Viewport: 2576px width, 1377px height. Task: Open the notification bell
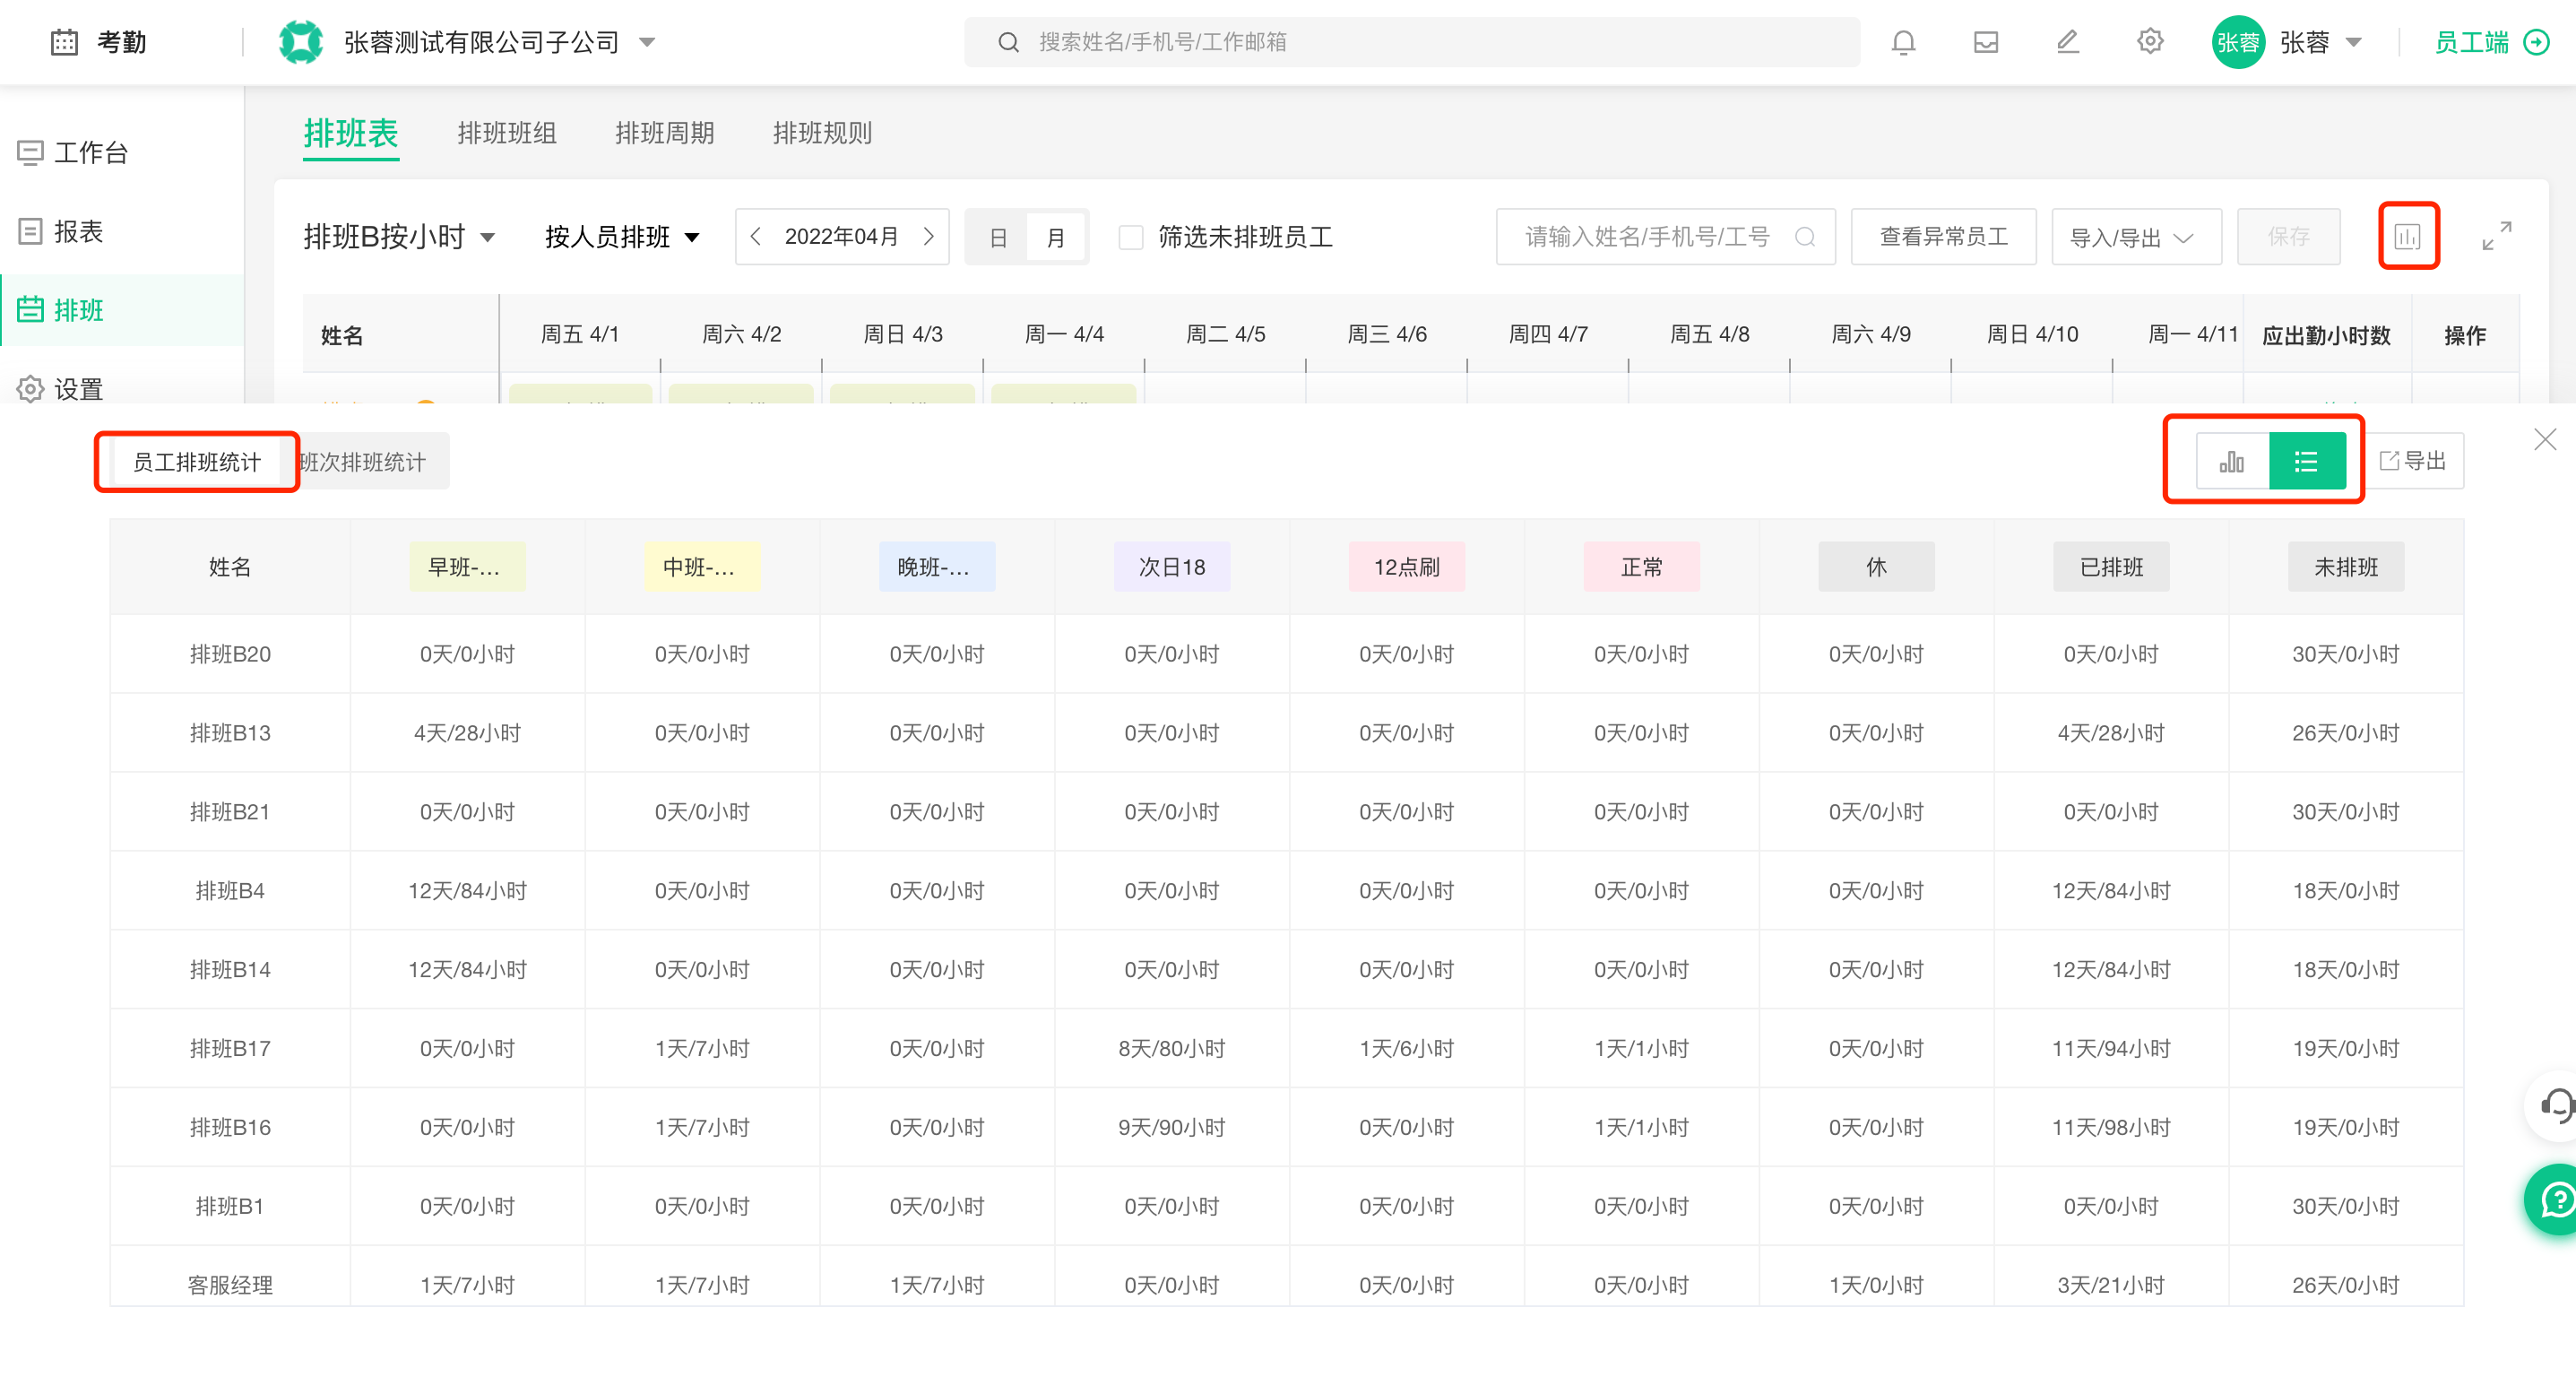[x=1903, y=42]
